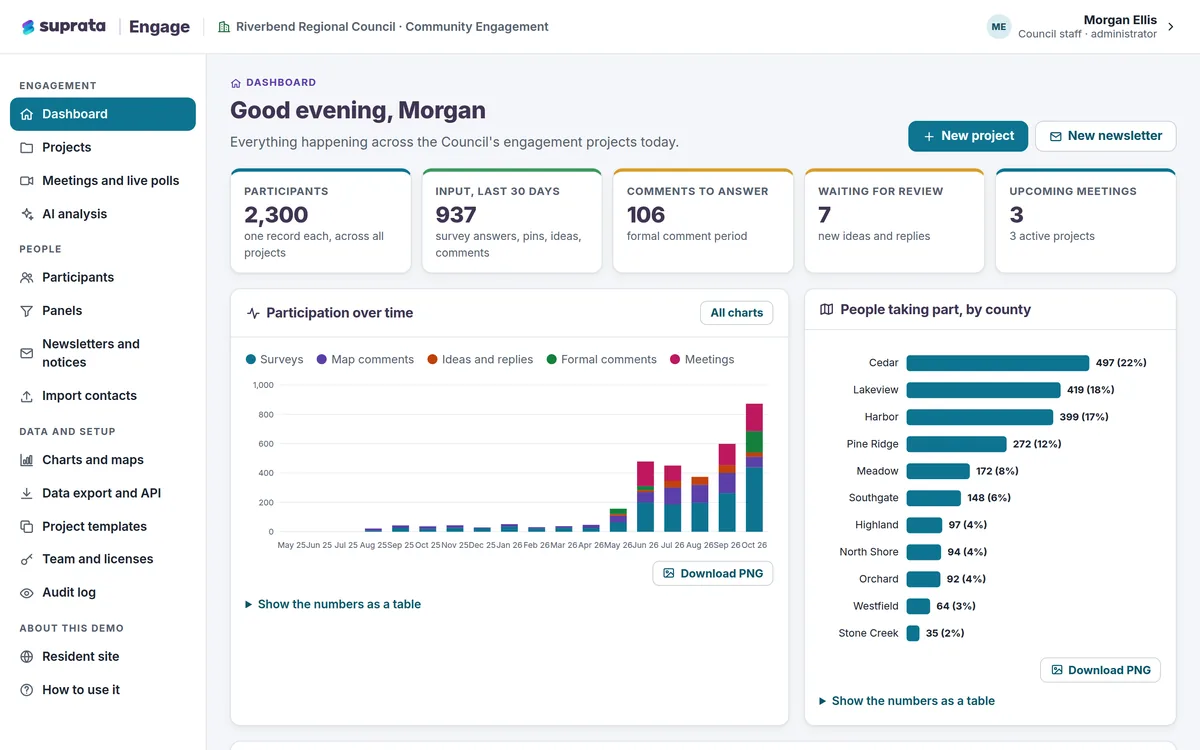Toggle the Surveys legend series

274,359
